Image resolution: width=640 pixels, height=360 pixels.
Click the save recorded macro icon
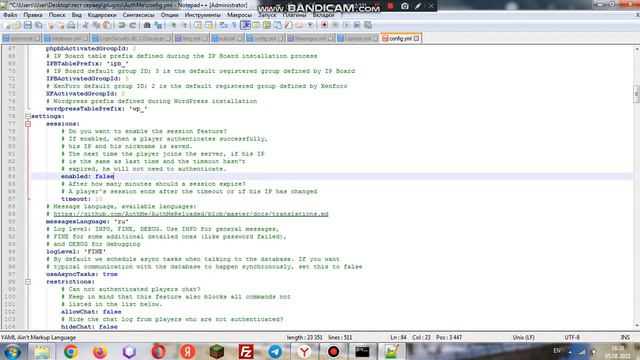(x=368, y=25)
